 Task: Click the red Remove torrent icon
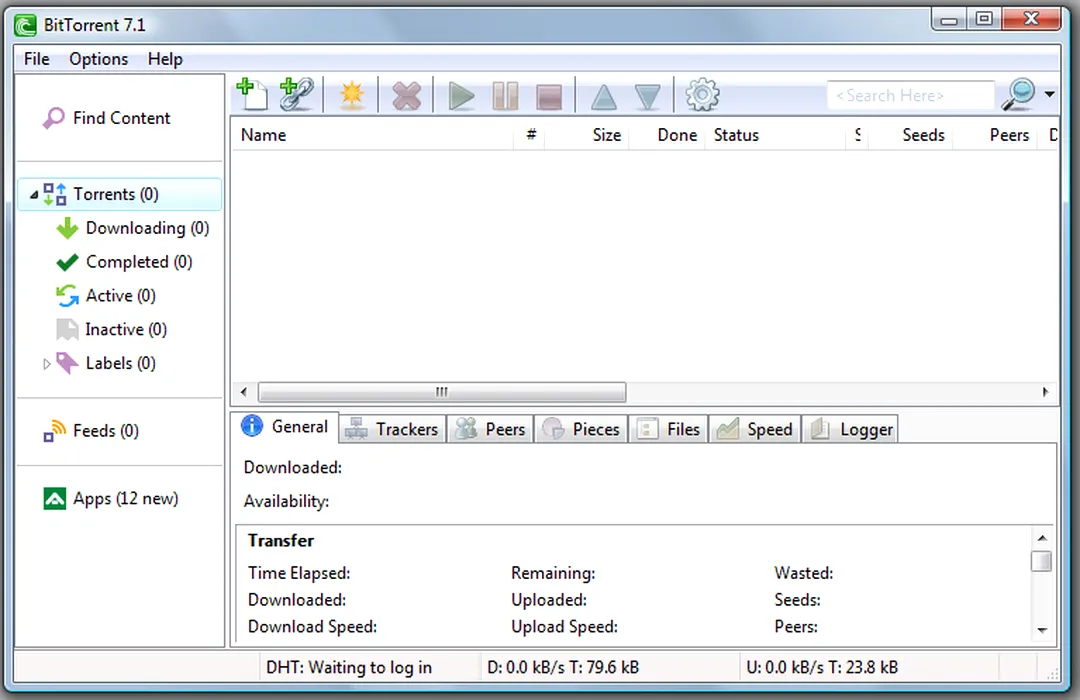[x=406, y=96]
